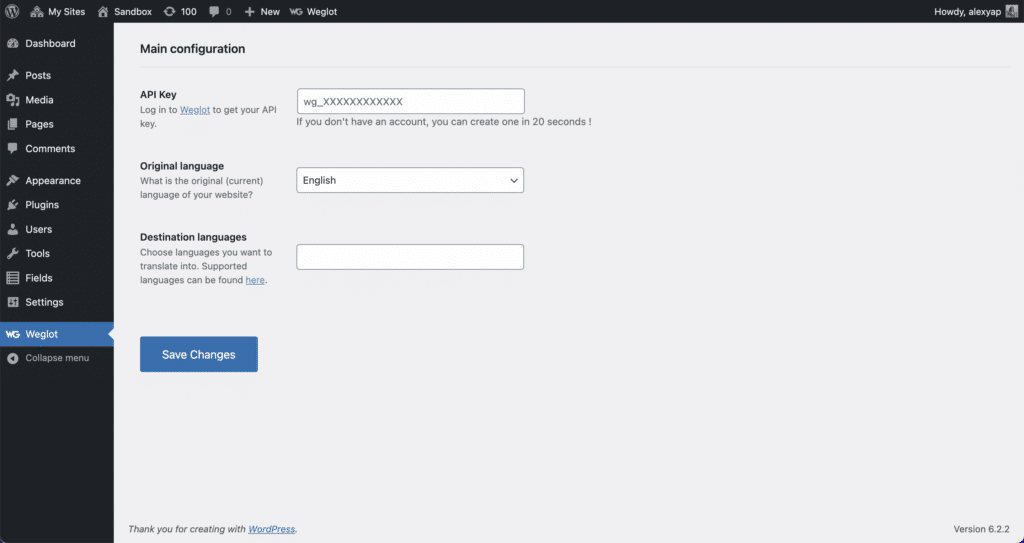Click the My Sites network icon
The height and width of the screenshot is (543, 1024).
coord(37,12)
